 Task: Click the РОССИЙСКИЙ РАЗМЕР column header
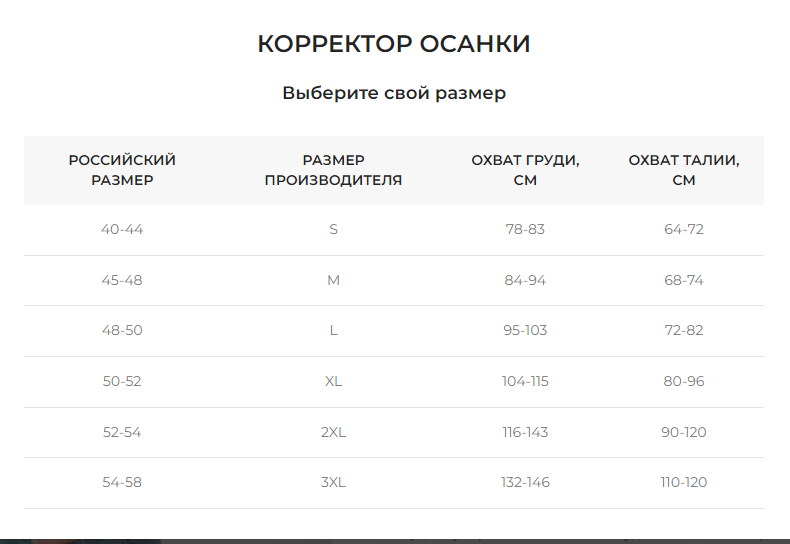click(122, 170)
